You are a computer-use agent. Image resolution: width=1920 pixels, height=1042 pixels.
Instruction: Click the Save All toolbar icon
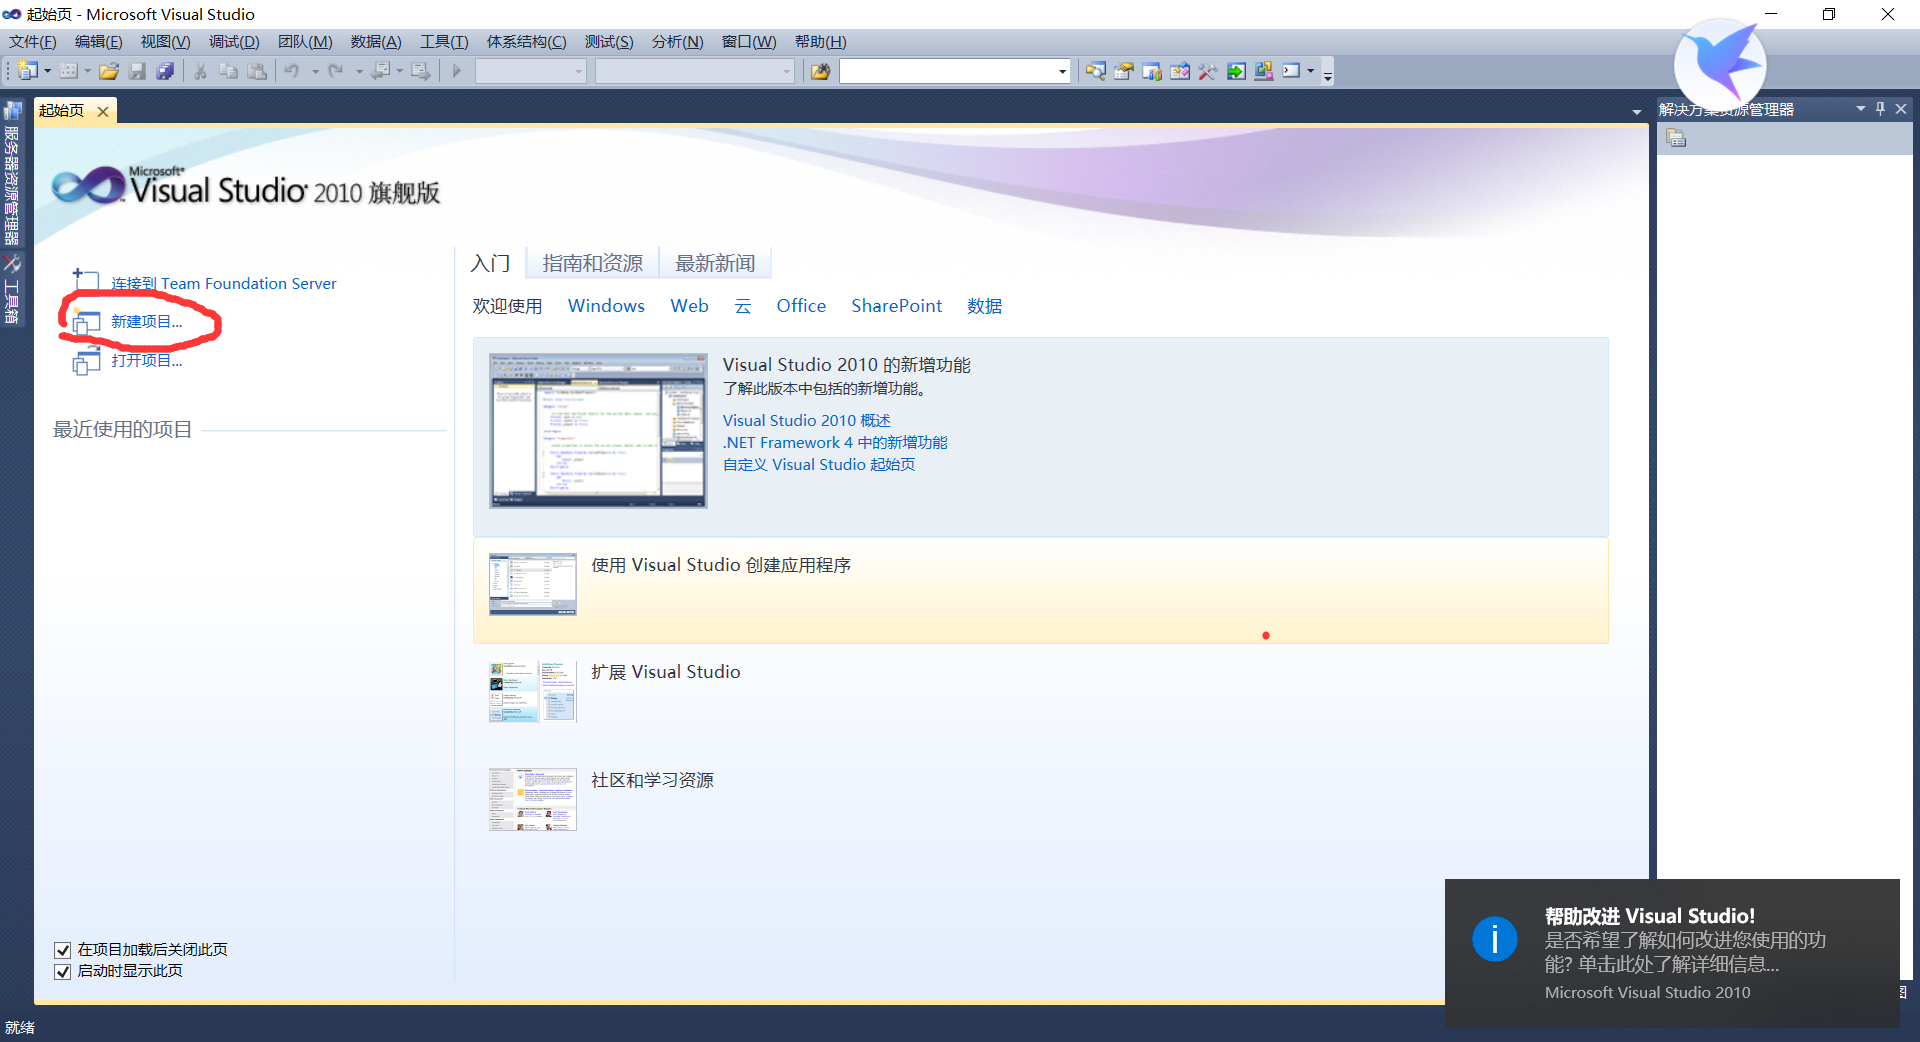166,71
